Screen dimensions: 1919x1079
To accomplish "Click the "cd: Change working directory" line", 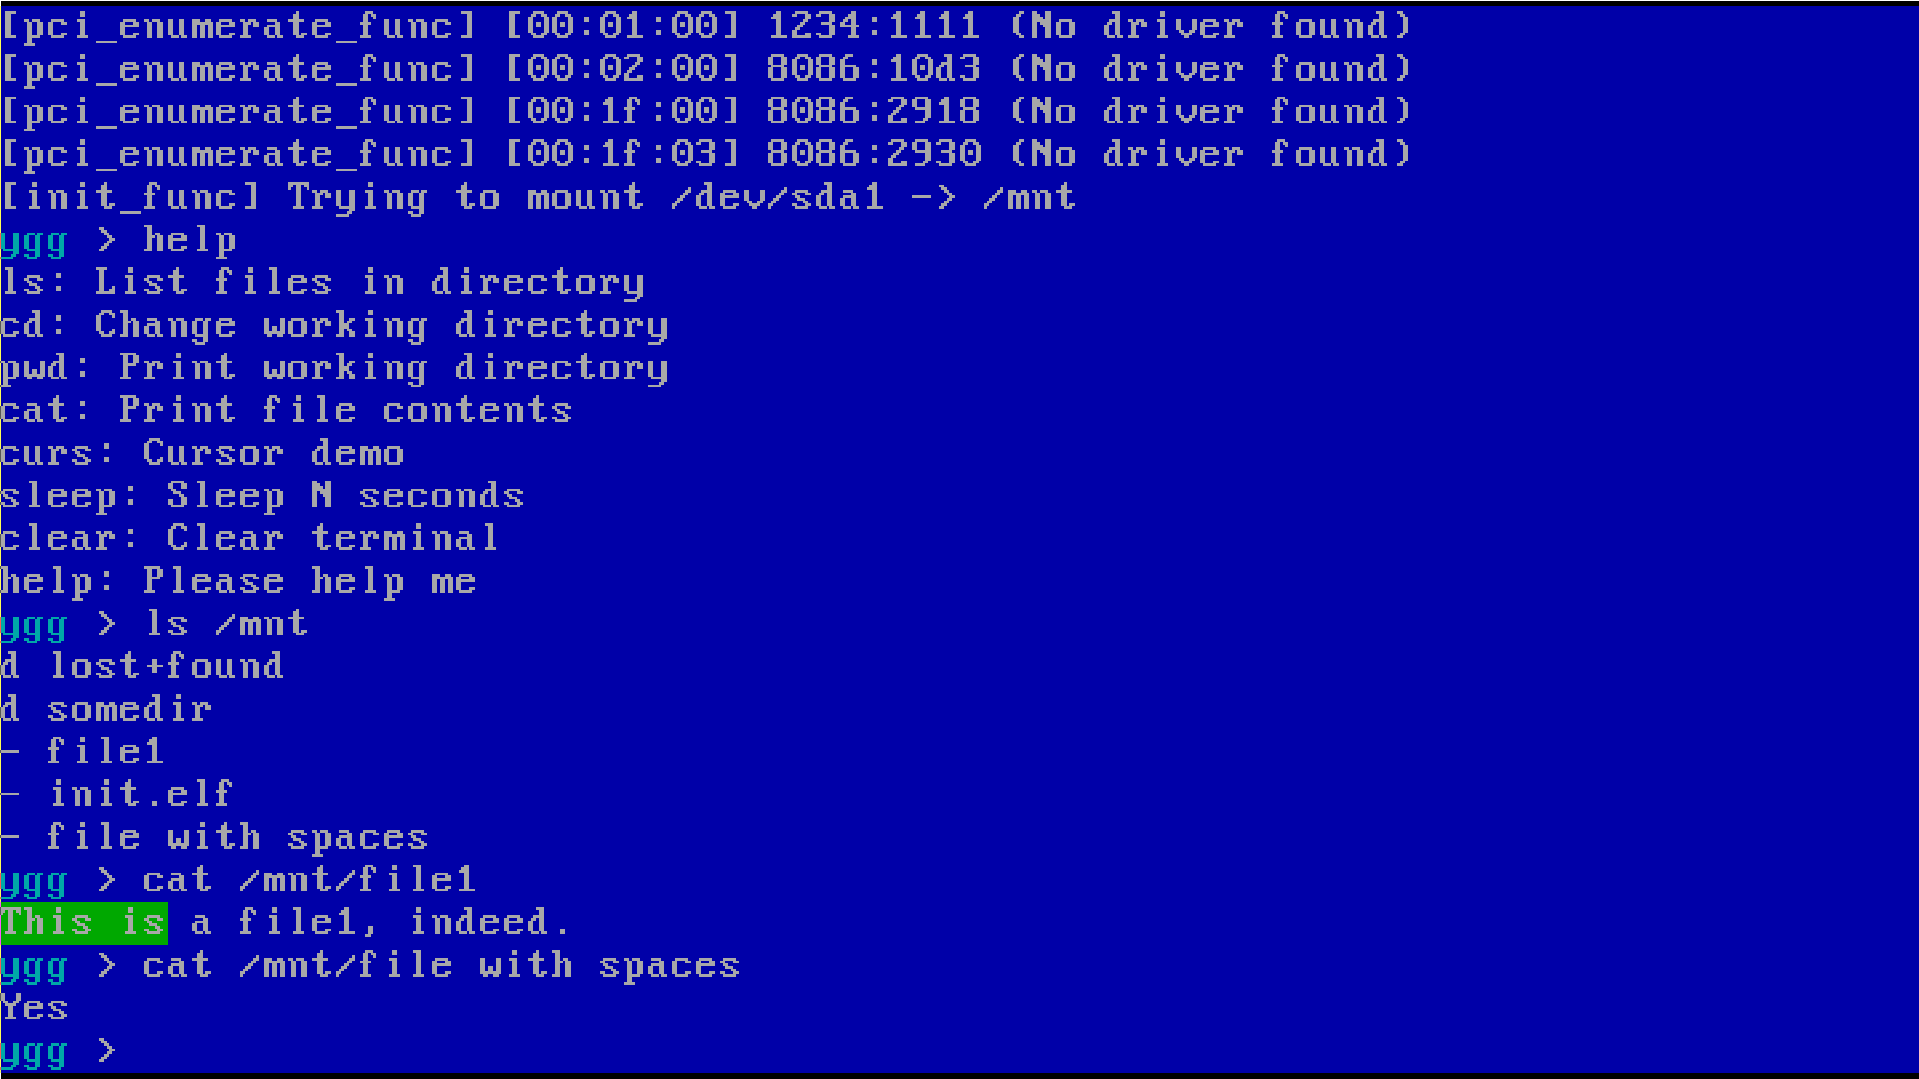I will pyautogui.click(x=334, y=325).
